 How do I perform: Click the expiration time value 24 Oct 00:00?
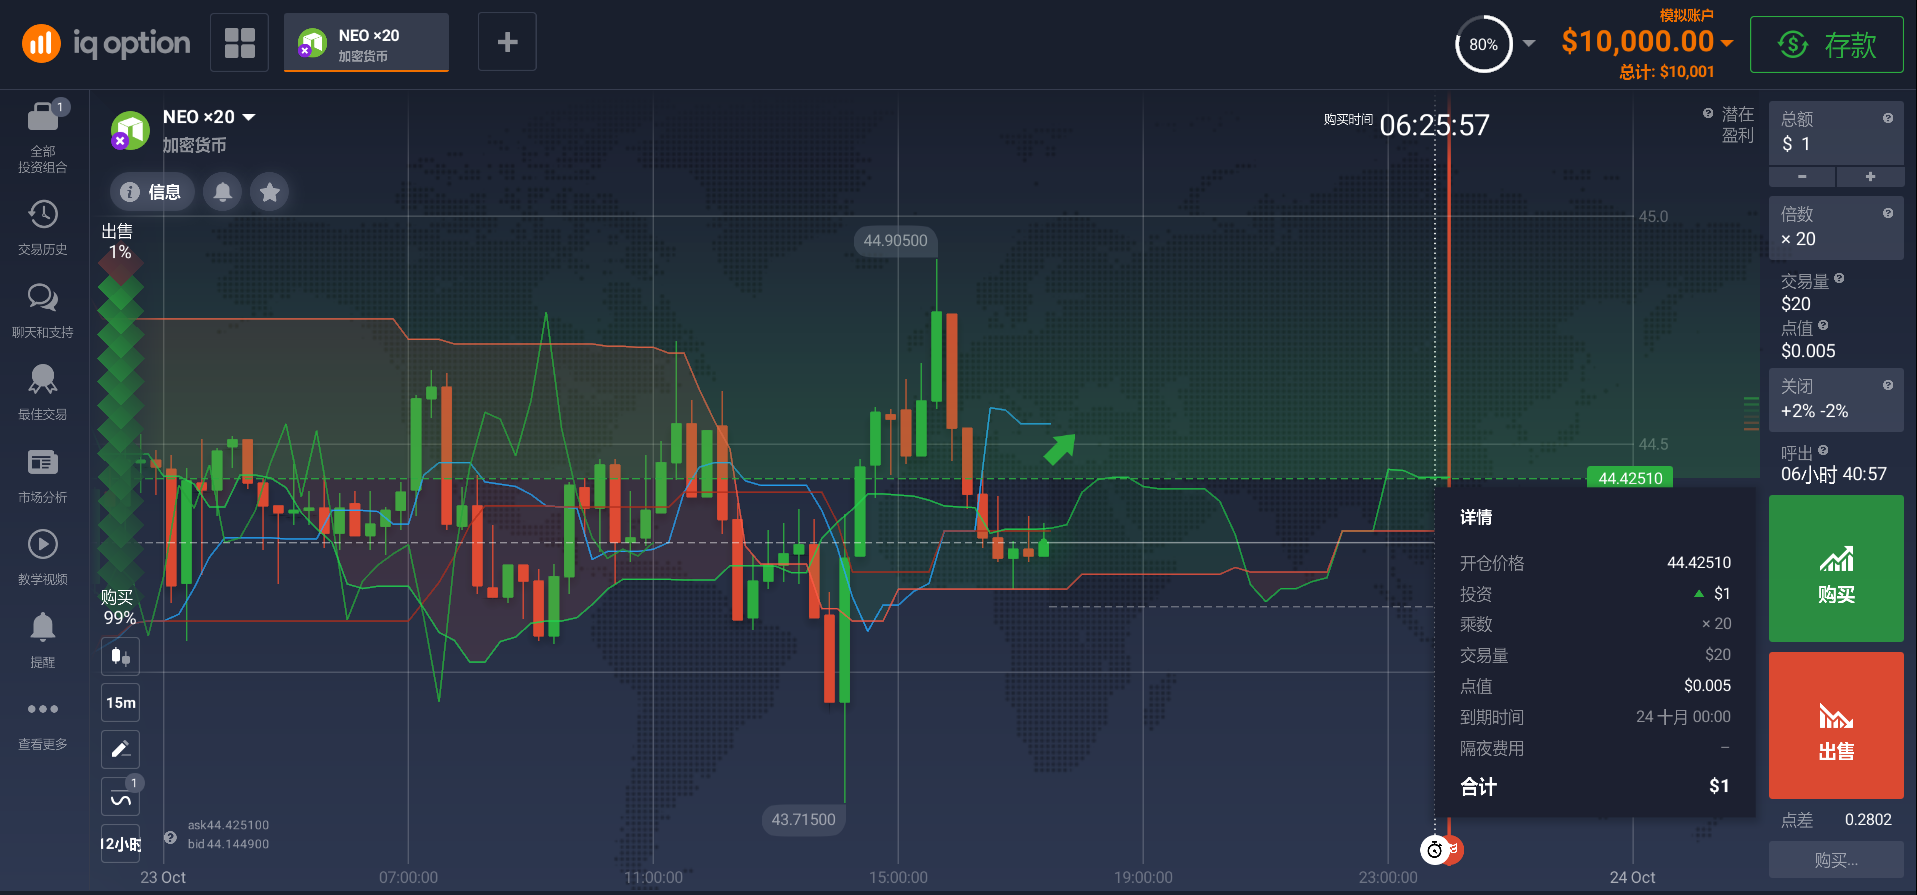pyautogui.click(x=1683, y=717)
